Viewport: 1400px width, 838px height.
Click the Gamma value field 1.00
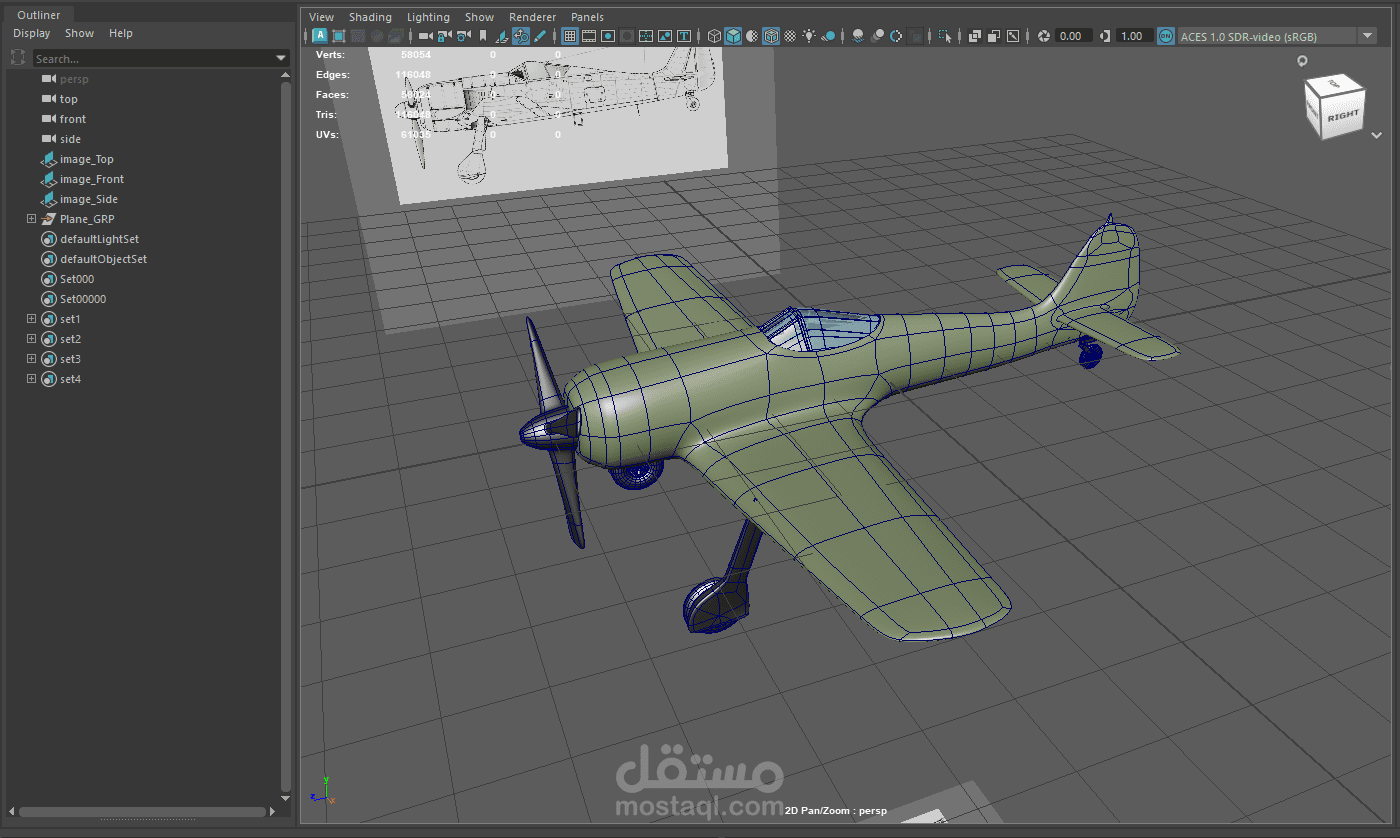[1133, 36]
